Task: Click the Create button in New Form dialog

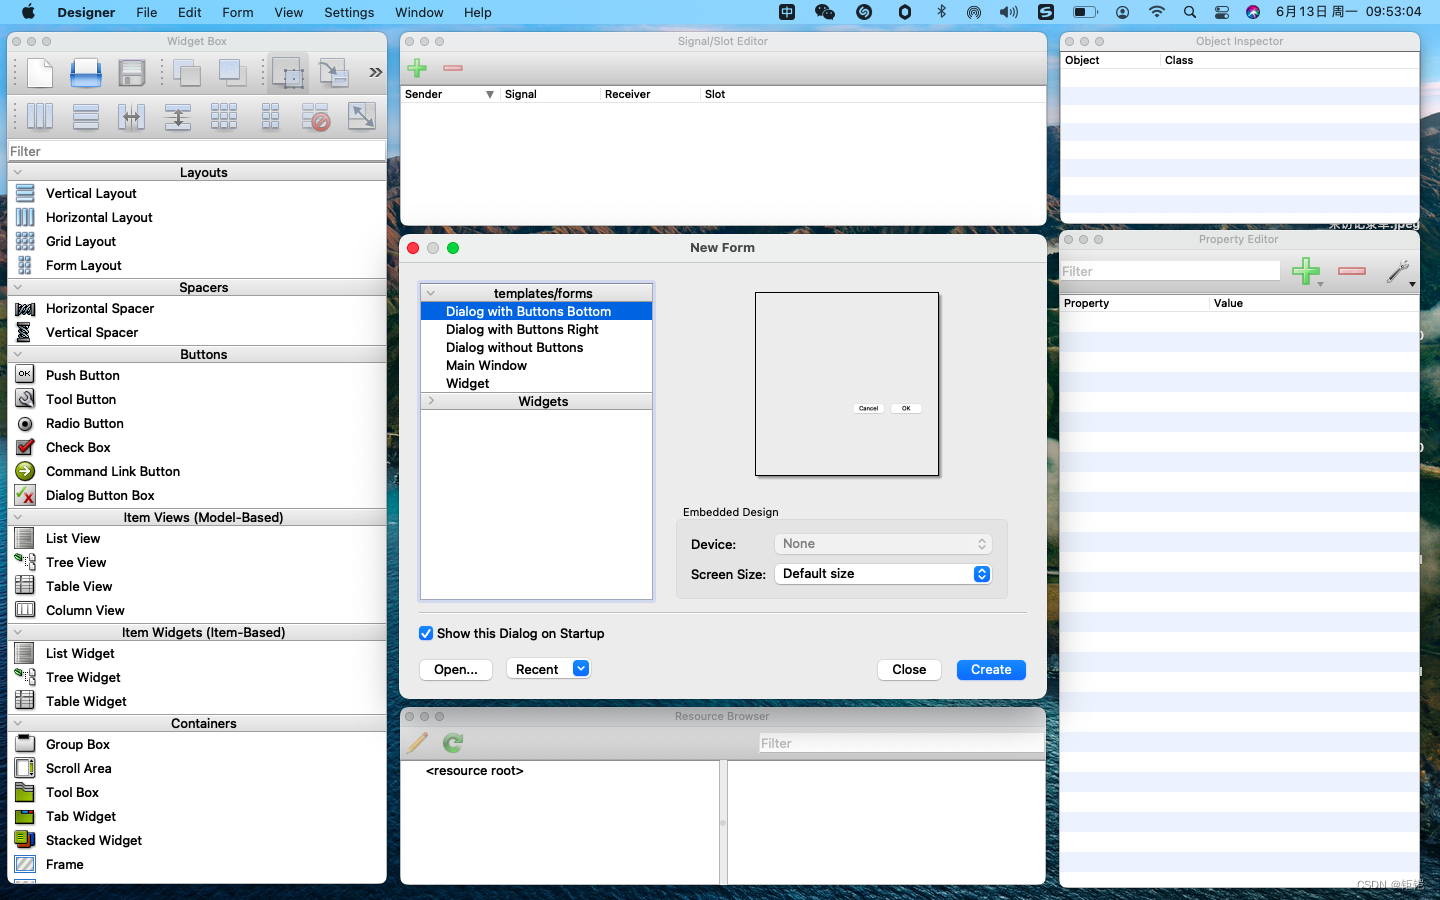Action: 991,670
